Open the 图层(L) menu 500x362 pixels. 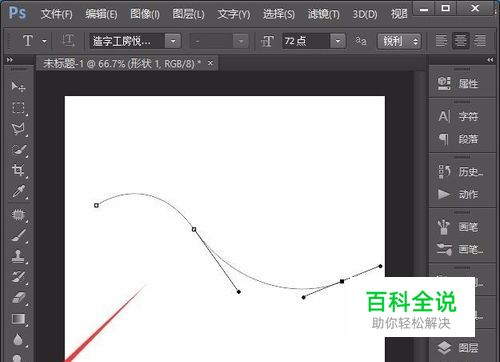[189, 14]
